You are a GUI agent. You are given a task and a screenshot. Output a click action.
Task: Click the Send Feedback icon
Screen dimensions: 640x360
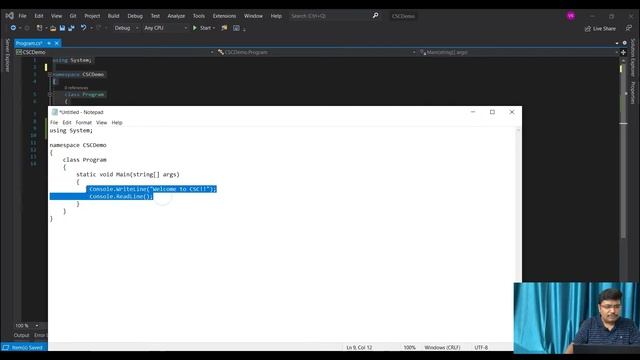point(629,28)
